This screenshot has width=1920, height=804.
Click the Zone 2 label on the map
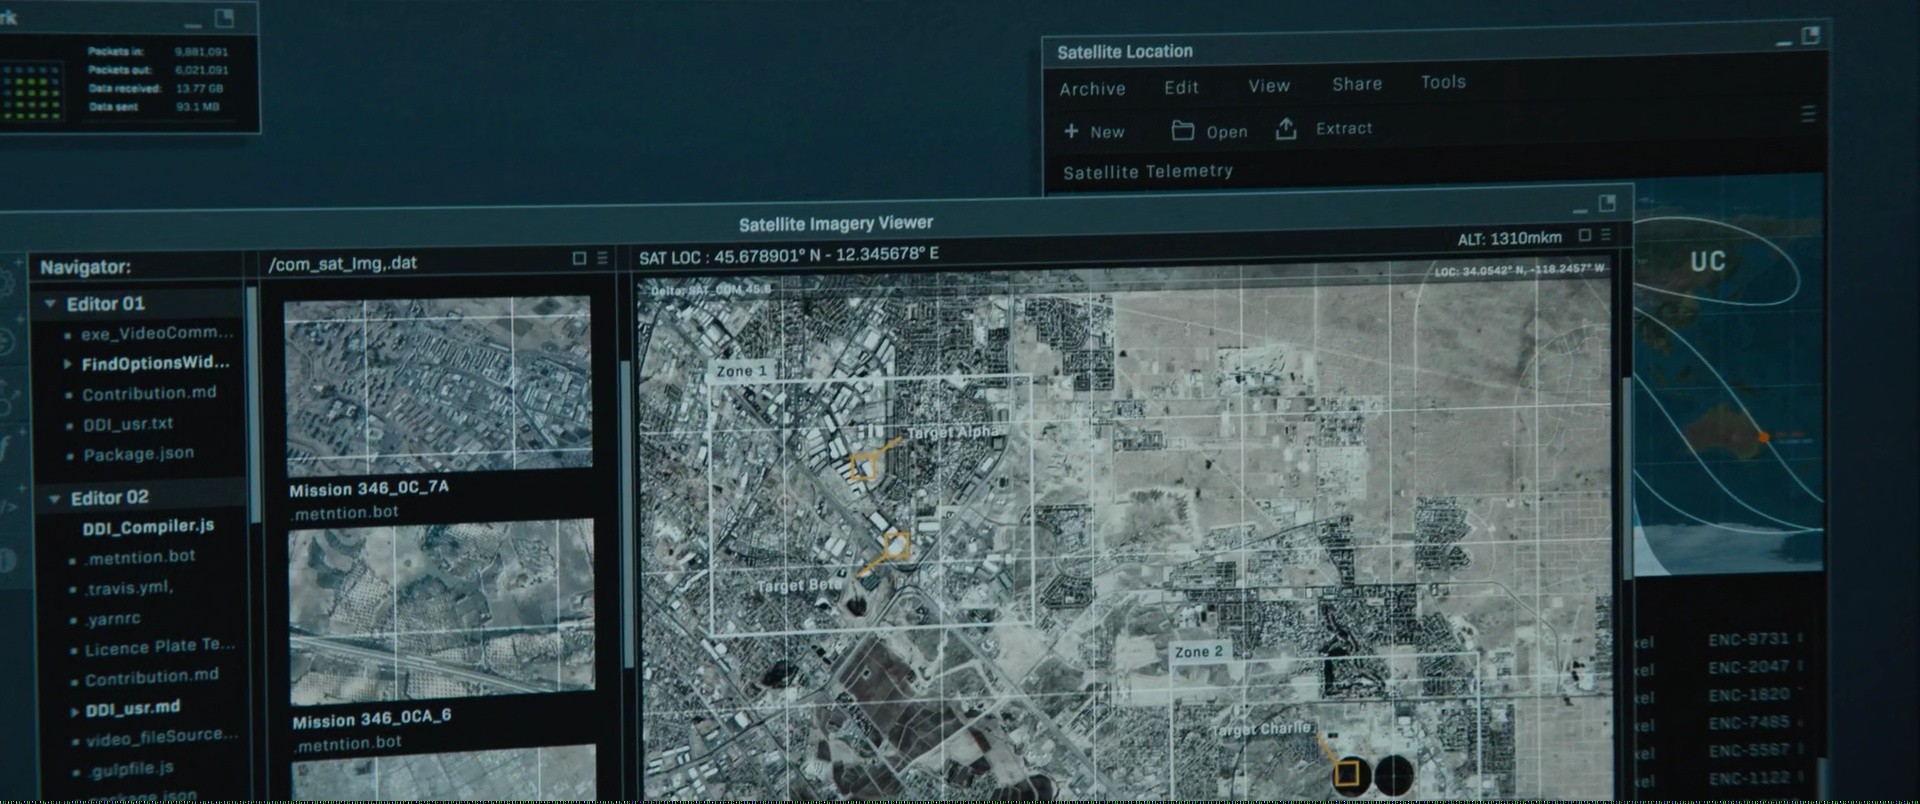click(1198, 652)
